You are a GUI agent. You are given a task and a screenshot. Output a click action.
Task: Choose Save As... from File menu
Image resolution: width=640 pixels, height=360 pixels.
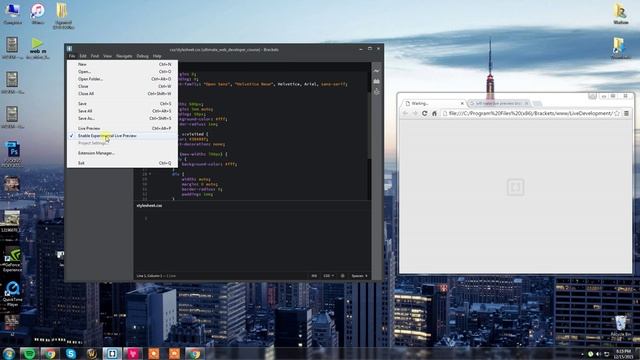click(122, 118)
